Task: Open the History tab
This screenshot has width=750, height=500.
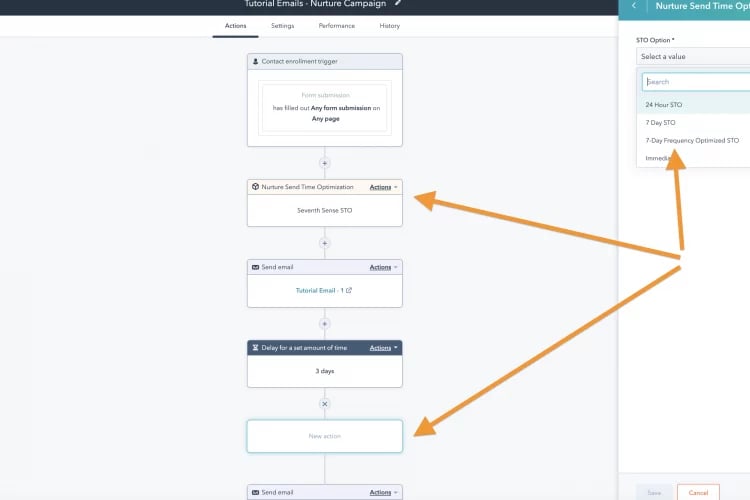Action: click(389, 26)
